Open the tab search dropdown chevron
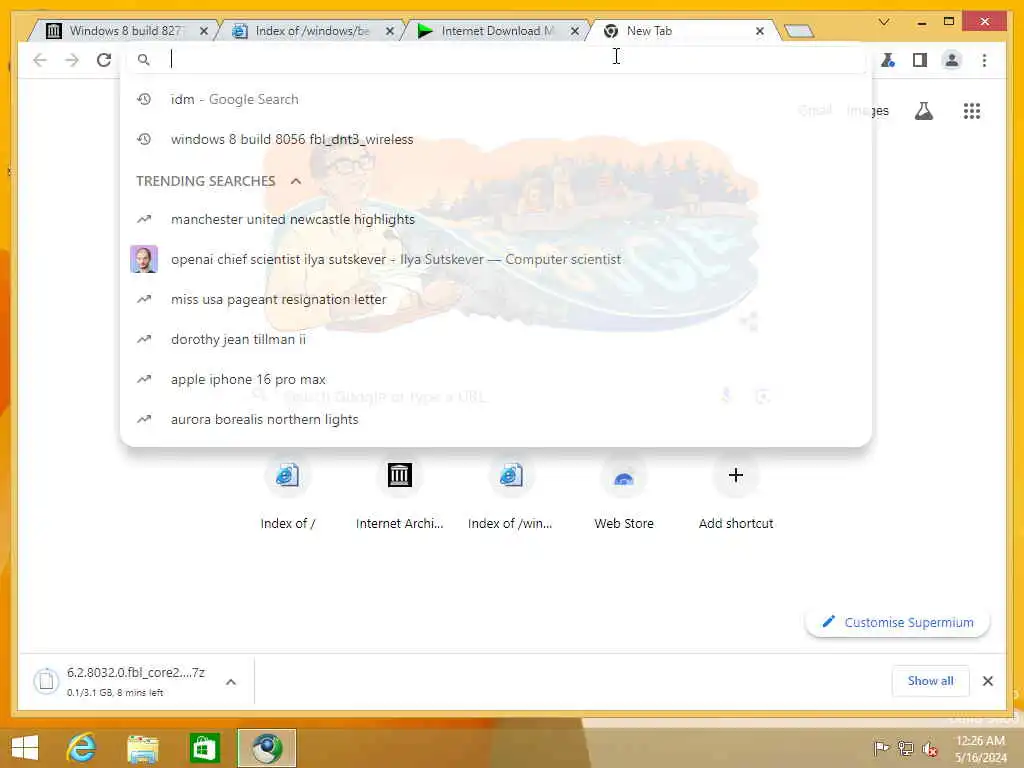This screenshot has width=1024, height=768. pos(884,22)
